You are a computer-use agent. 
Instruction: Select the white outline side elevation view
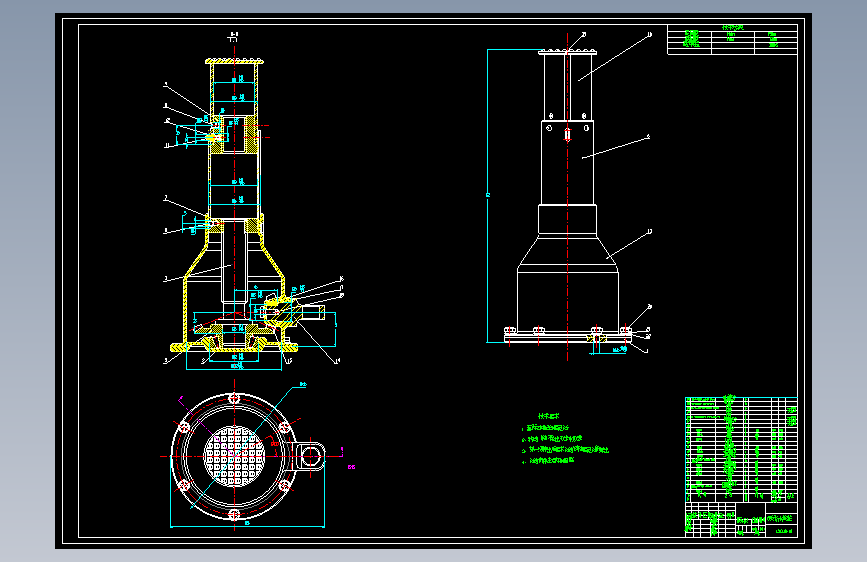pos(568,194)
